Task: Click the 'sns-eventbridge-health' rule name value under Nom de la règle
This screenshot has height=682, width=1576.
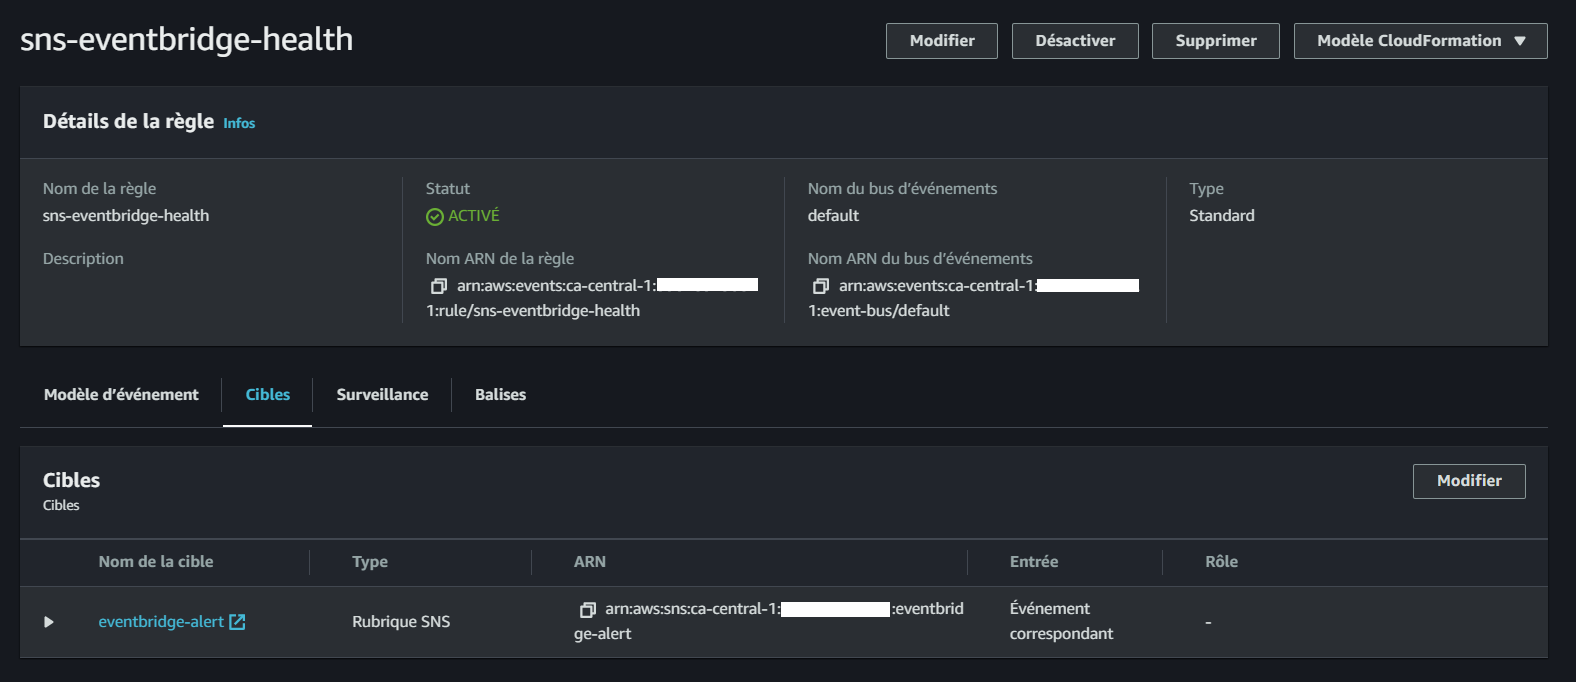Action: click(x=126, y=216)
